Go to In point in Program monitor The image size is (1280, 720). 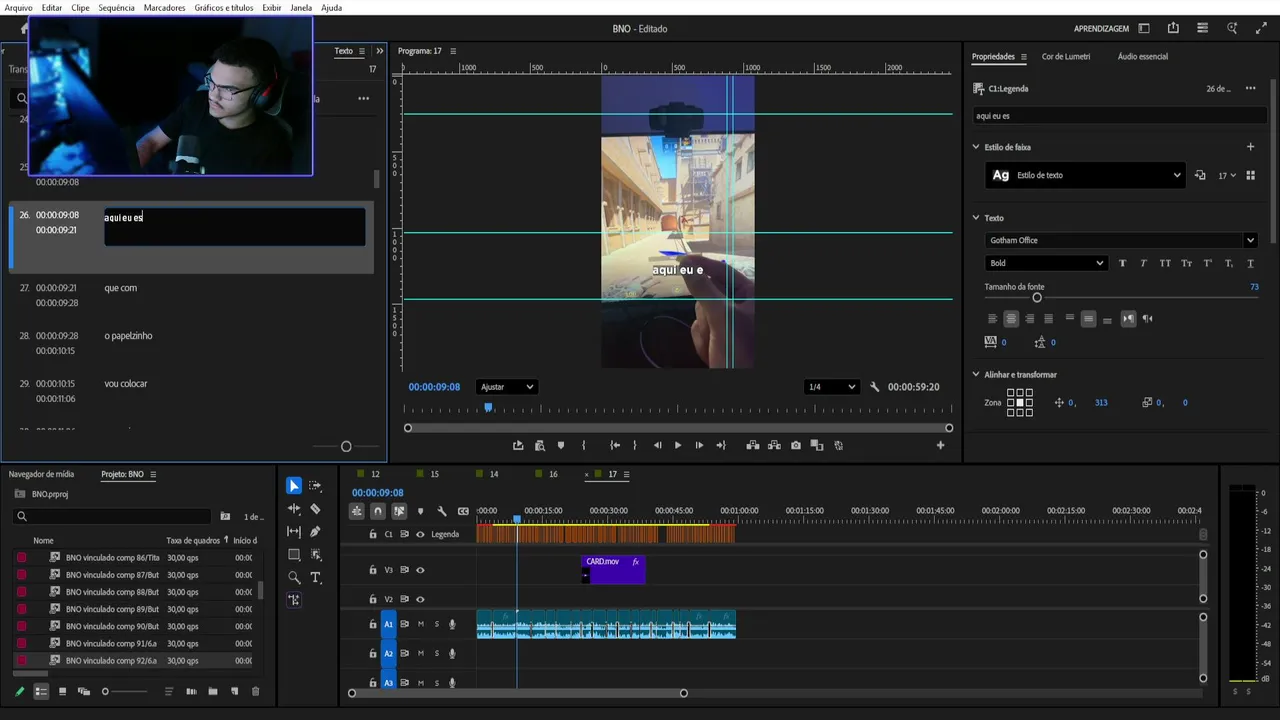click(615, 445)
